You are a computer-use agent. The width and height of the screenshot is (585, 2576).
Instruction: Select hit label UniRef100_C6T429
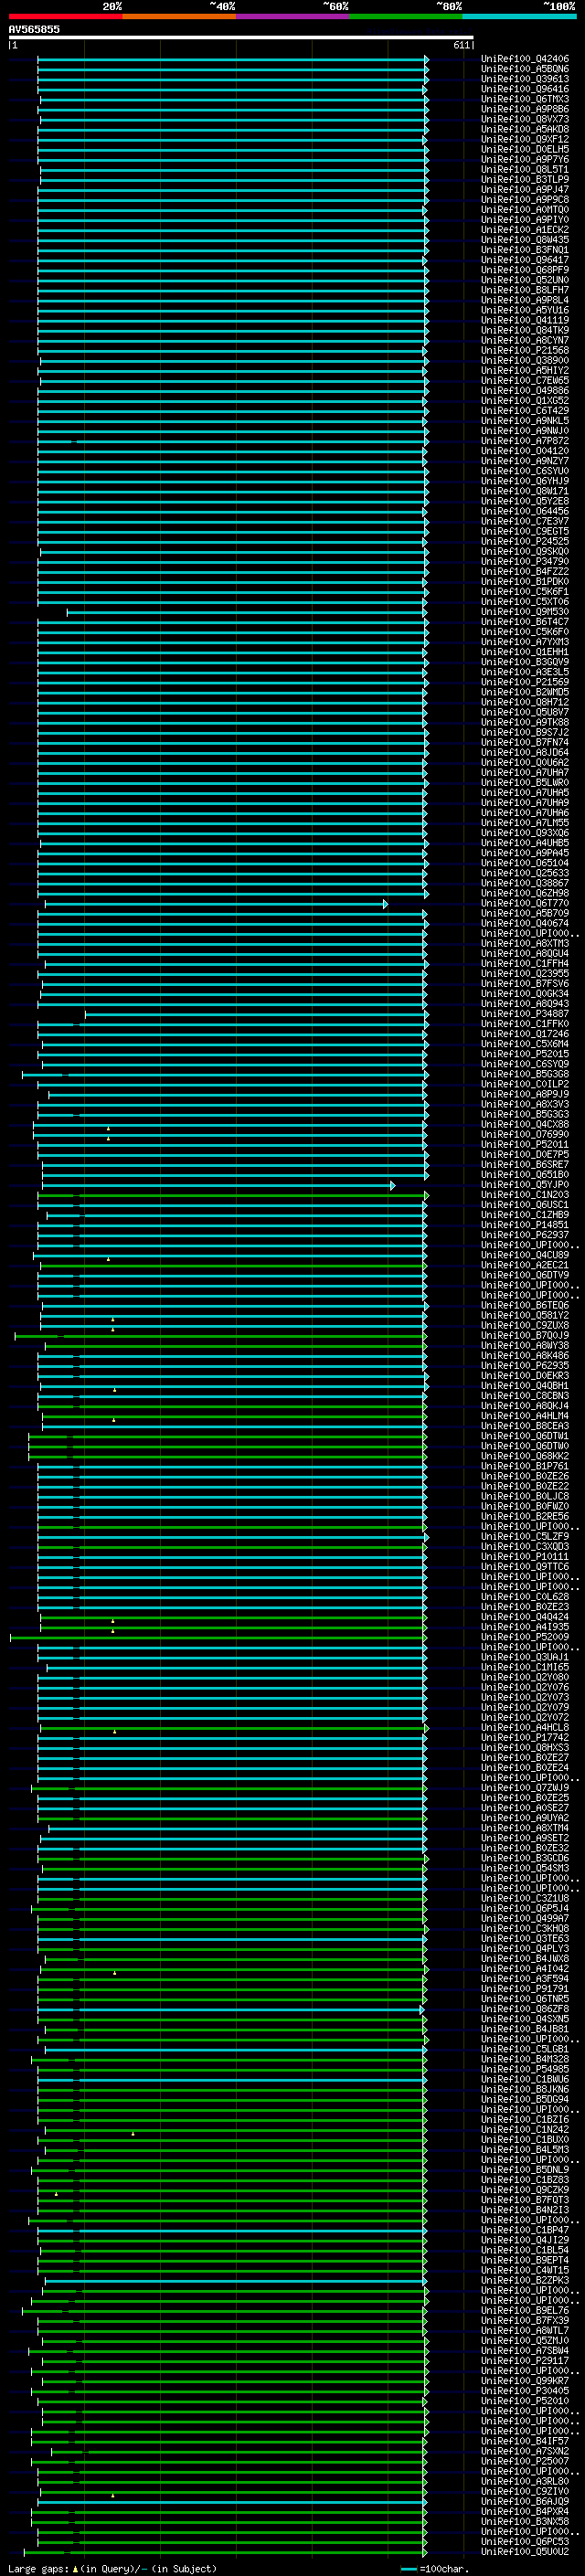(x=525, y=410)
